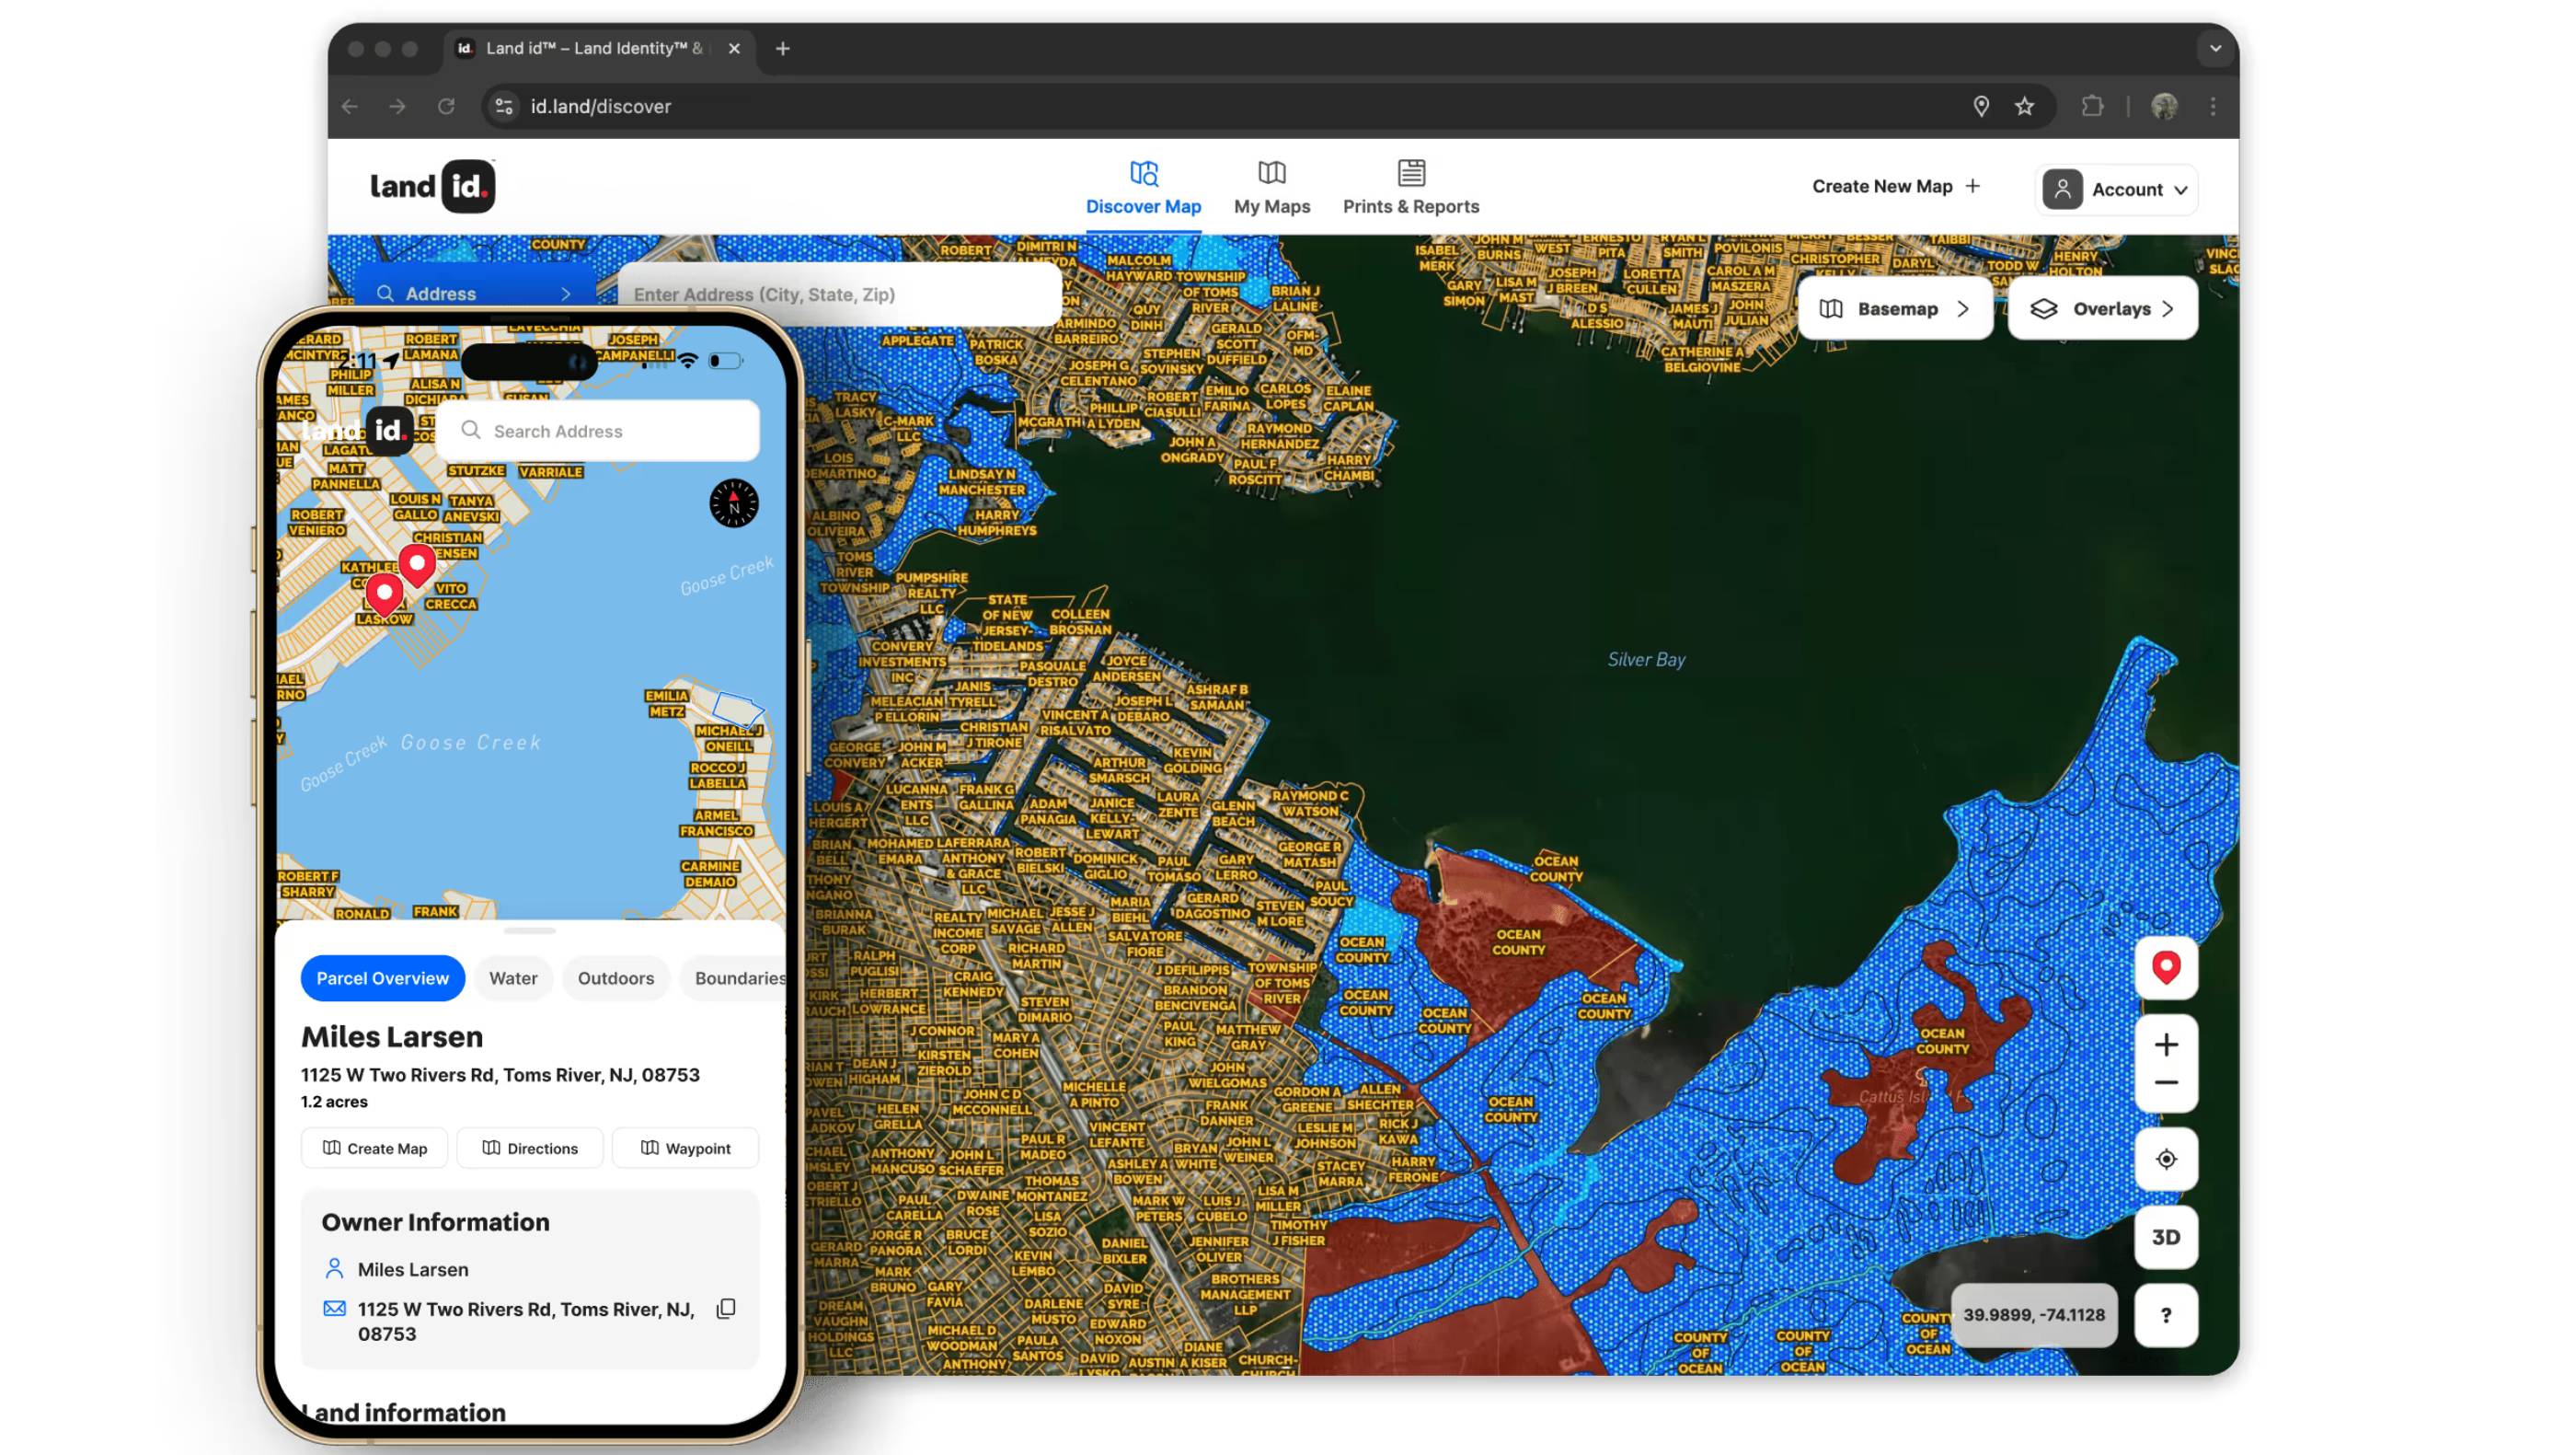This screenshot has height=1455, width=2576.
Task: Click Create New Map button
Action: [x=1895, y=186]
